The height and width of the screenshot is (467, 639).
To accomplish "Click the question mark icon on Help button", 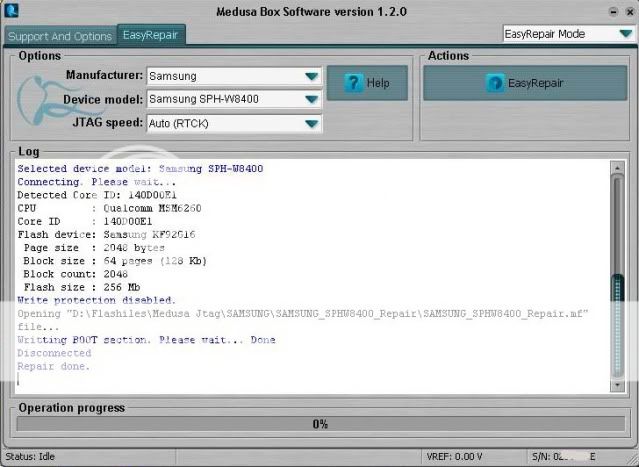I will click(353, 83).
